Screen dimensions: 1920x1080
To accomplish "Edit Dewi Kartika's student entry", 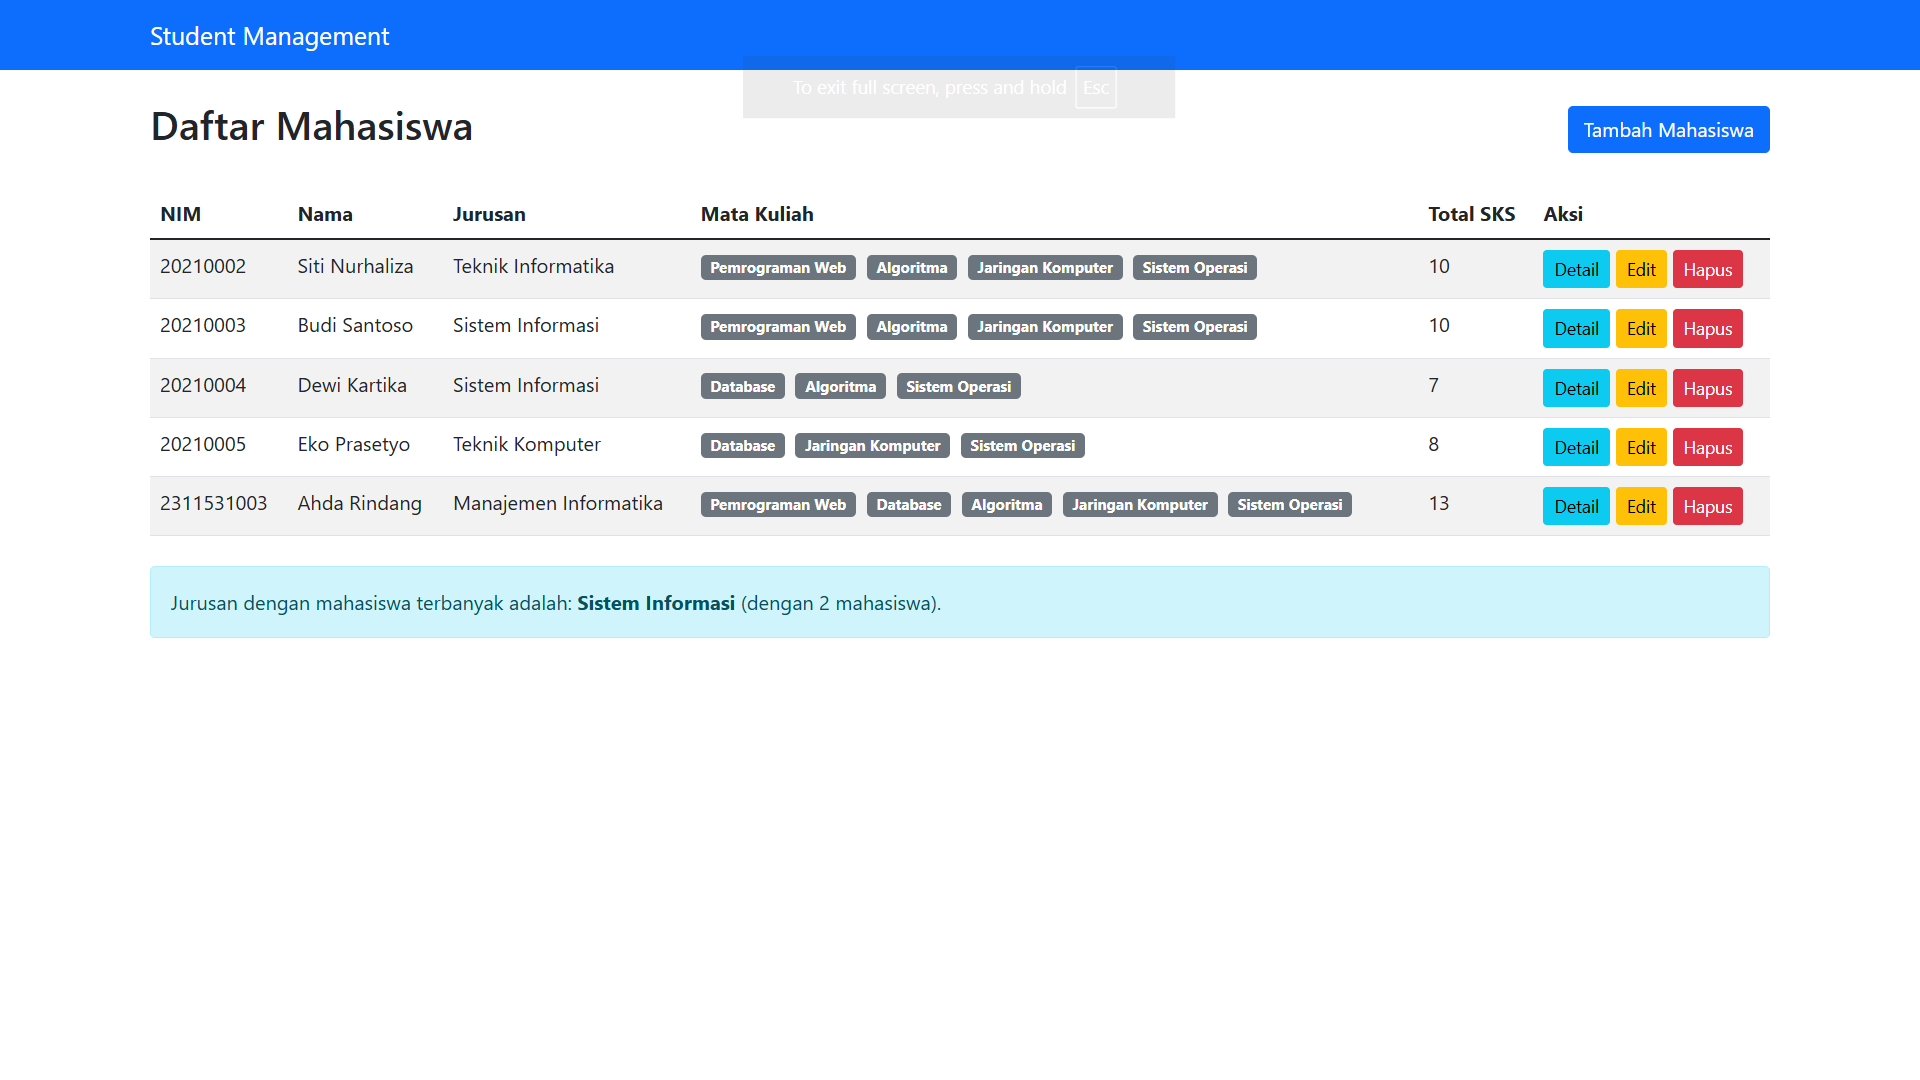I will 1640,388.
